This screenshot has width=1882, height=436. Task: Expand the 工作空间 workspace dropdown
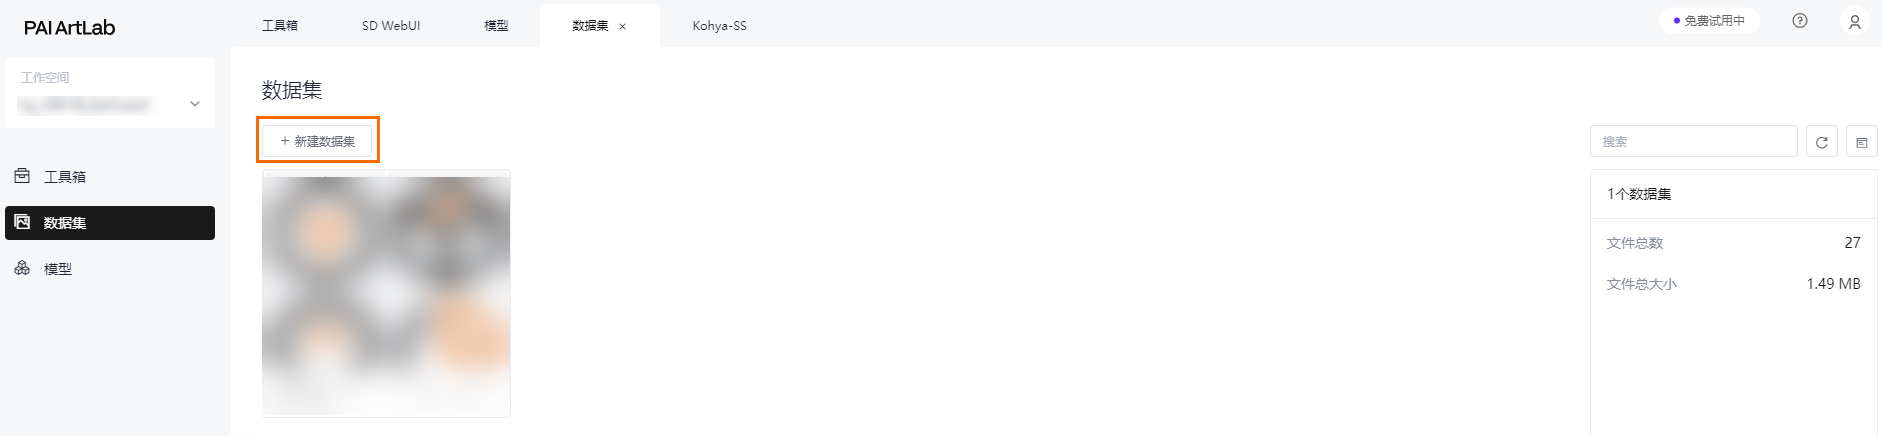point(195,104)
